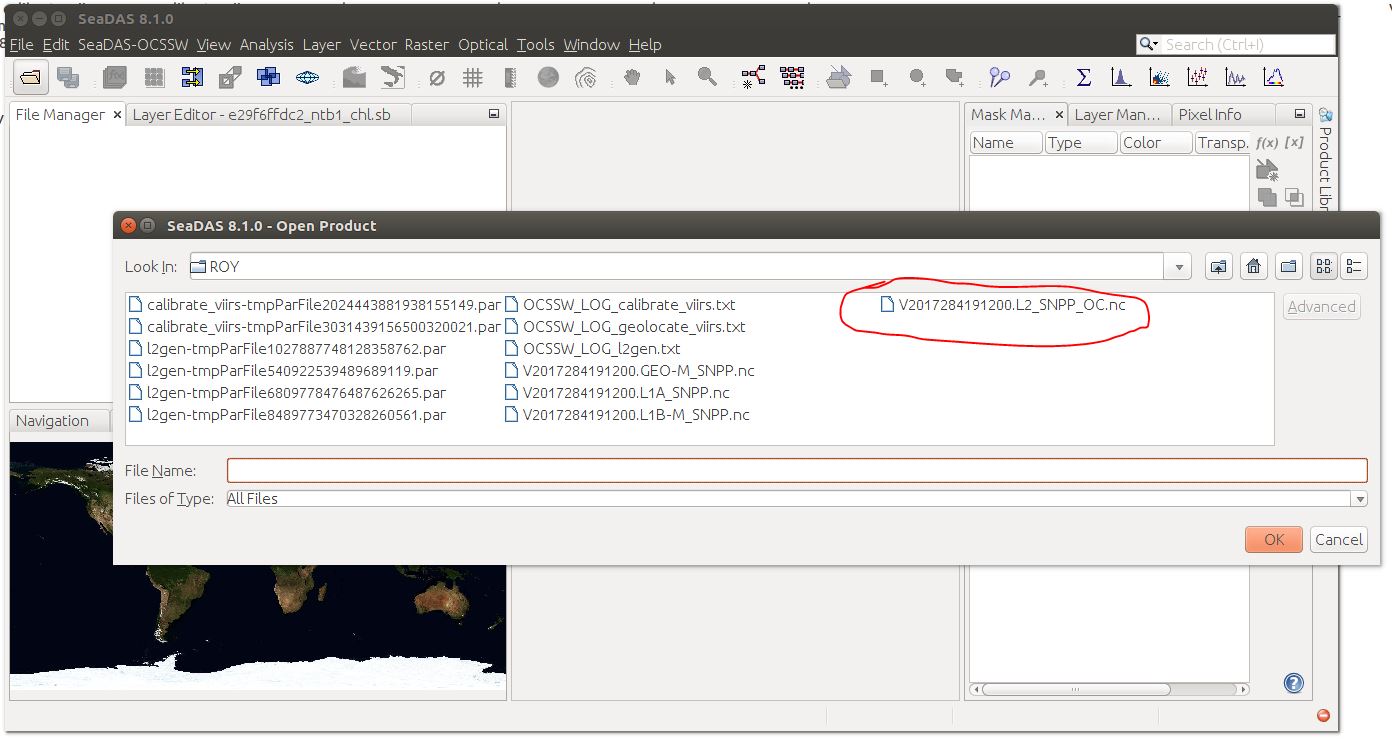
Task: Select the arrow selection tool
Action: tap(670, 77)
